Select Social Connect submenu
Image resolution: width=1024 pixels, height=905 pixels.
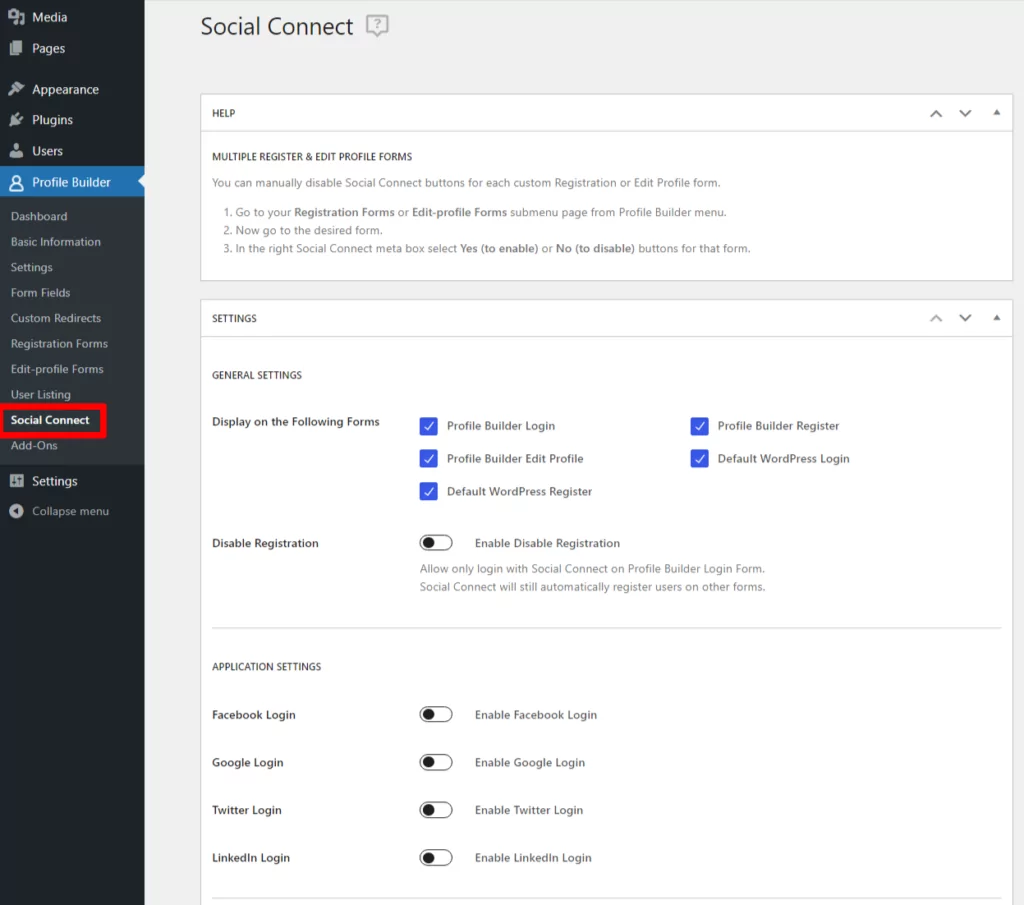50,420
